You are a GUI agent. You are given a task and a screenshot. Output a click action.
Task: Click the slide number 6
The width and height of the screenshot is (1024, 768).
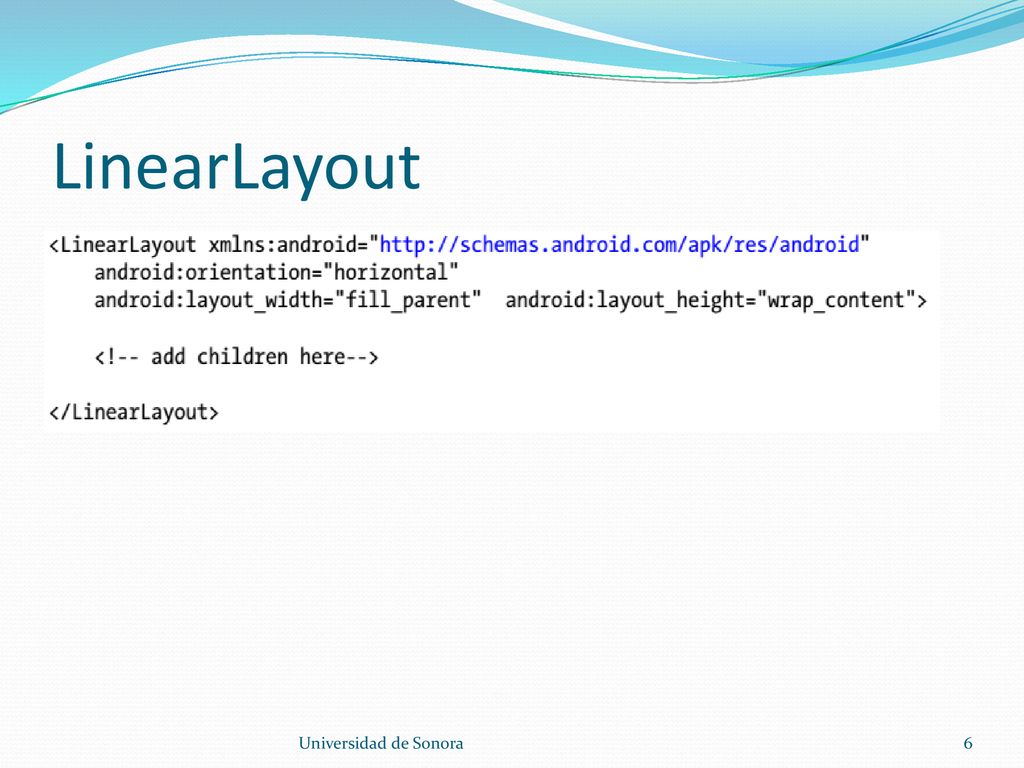pyautogui.click(x=968, y=743)
